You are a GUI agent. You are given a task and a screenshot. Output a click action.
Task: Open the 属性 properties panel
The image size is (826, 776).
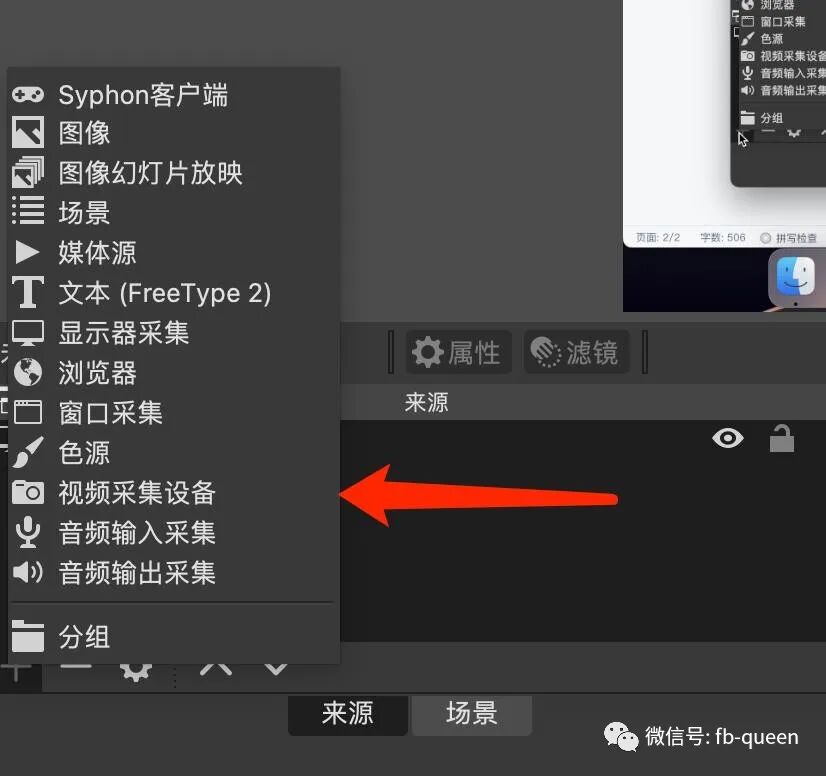pyautogui.click(x=458, y=352)
